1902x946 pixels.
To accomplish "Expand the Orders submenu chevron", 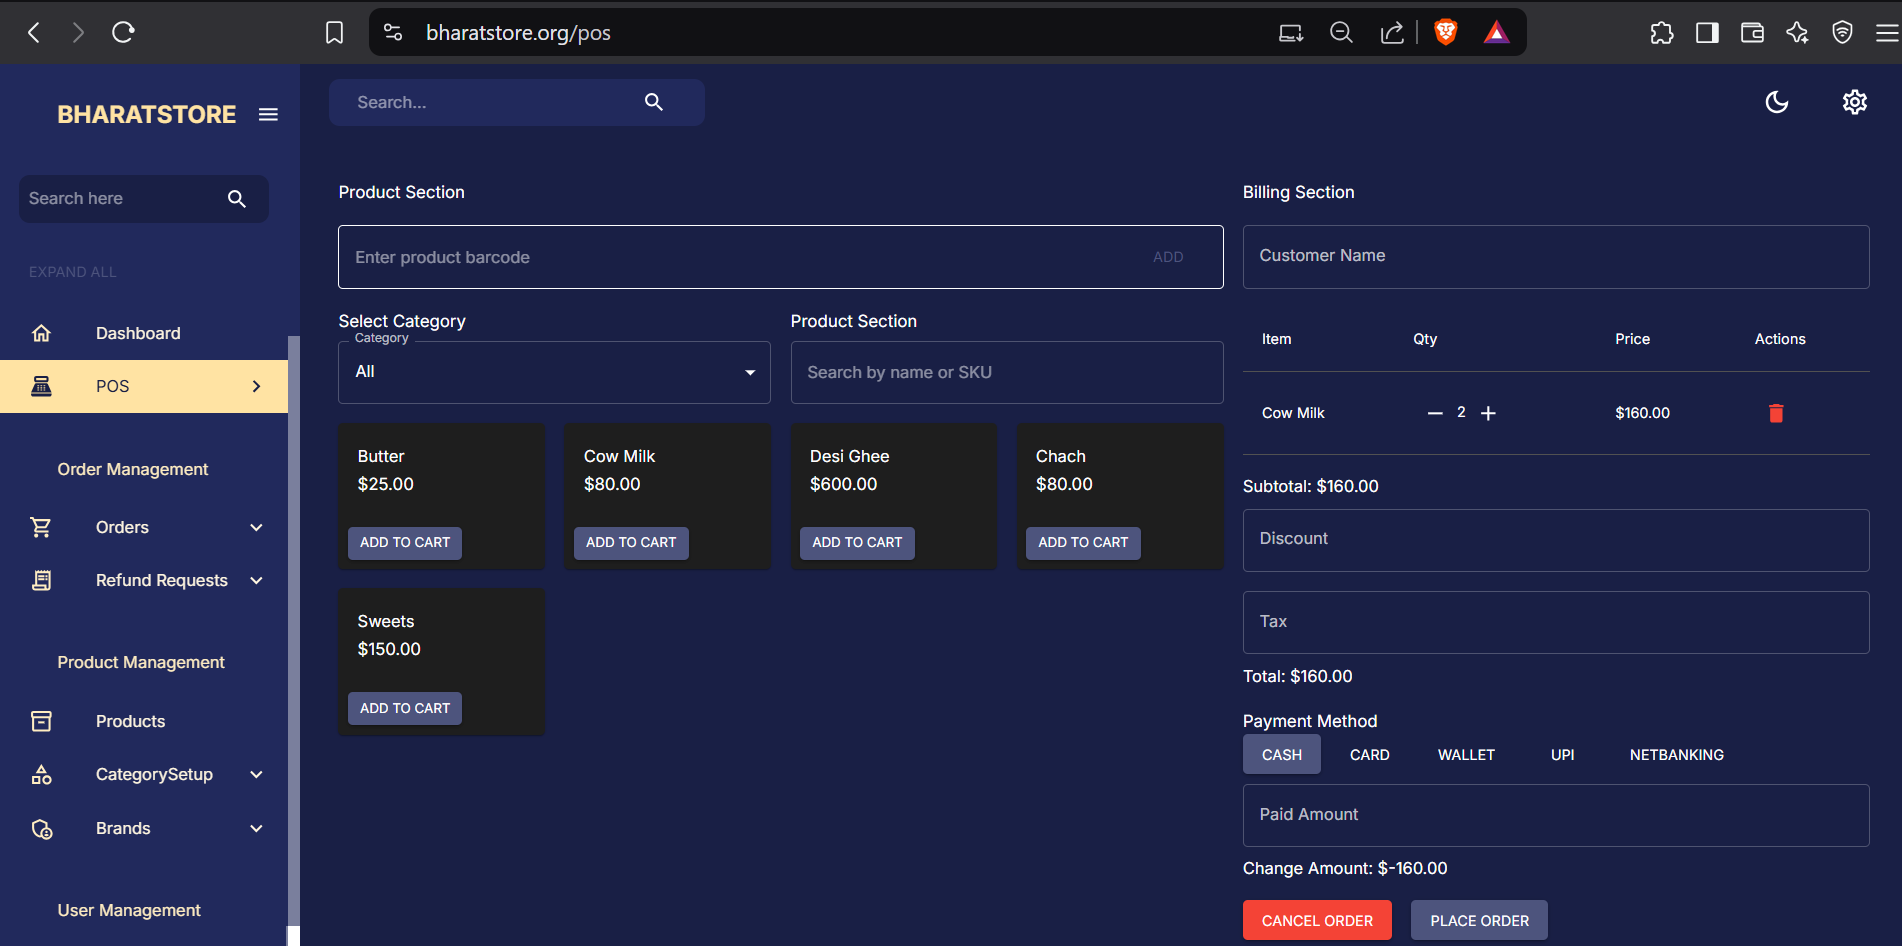I will point(256,527).
